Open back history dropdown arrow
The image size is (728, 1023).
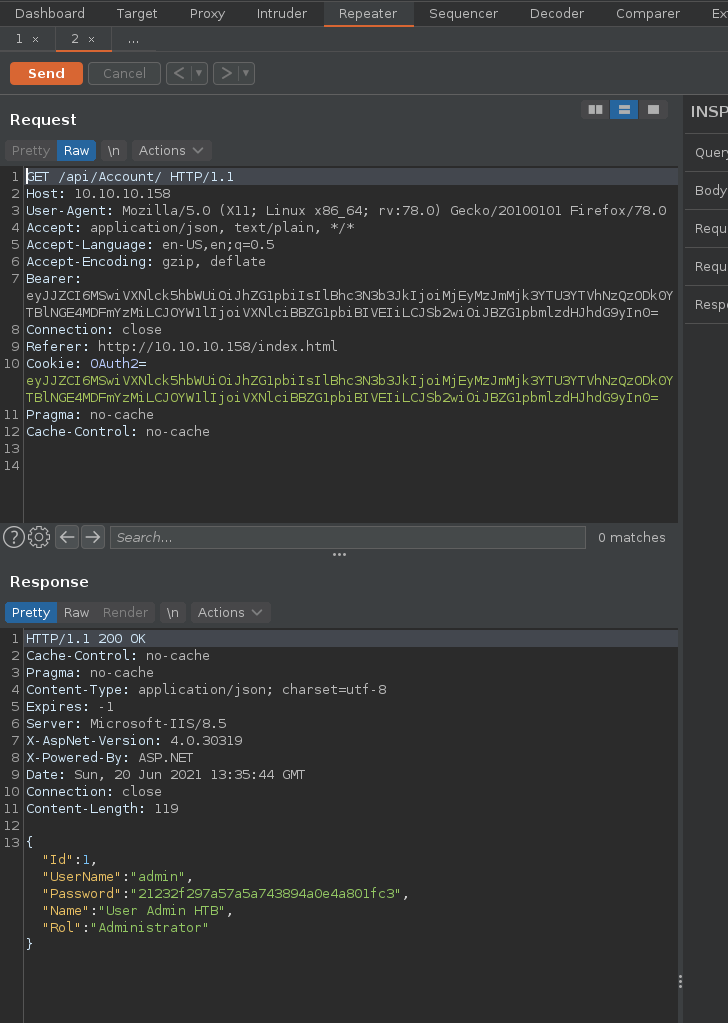(199, 73)
